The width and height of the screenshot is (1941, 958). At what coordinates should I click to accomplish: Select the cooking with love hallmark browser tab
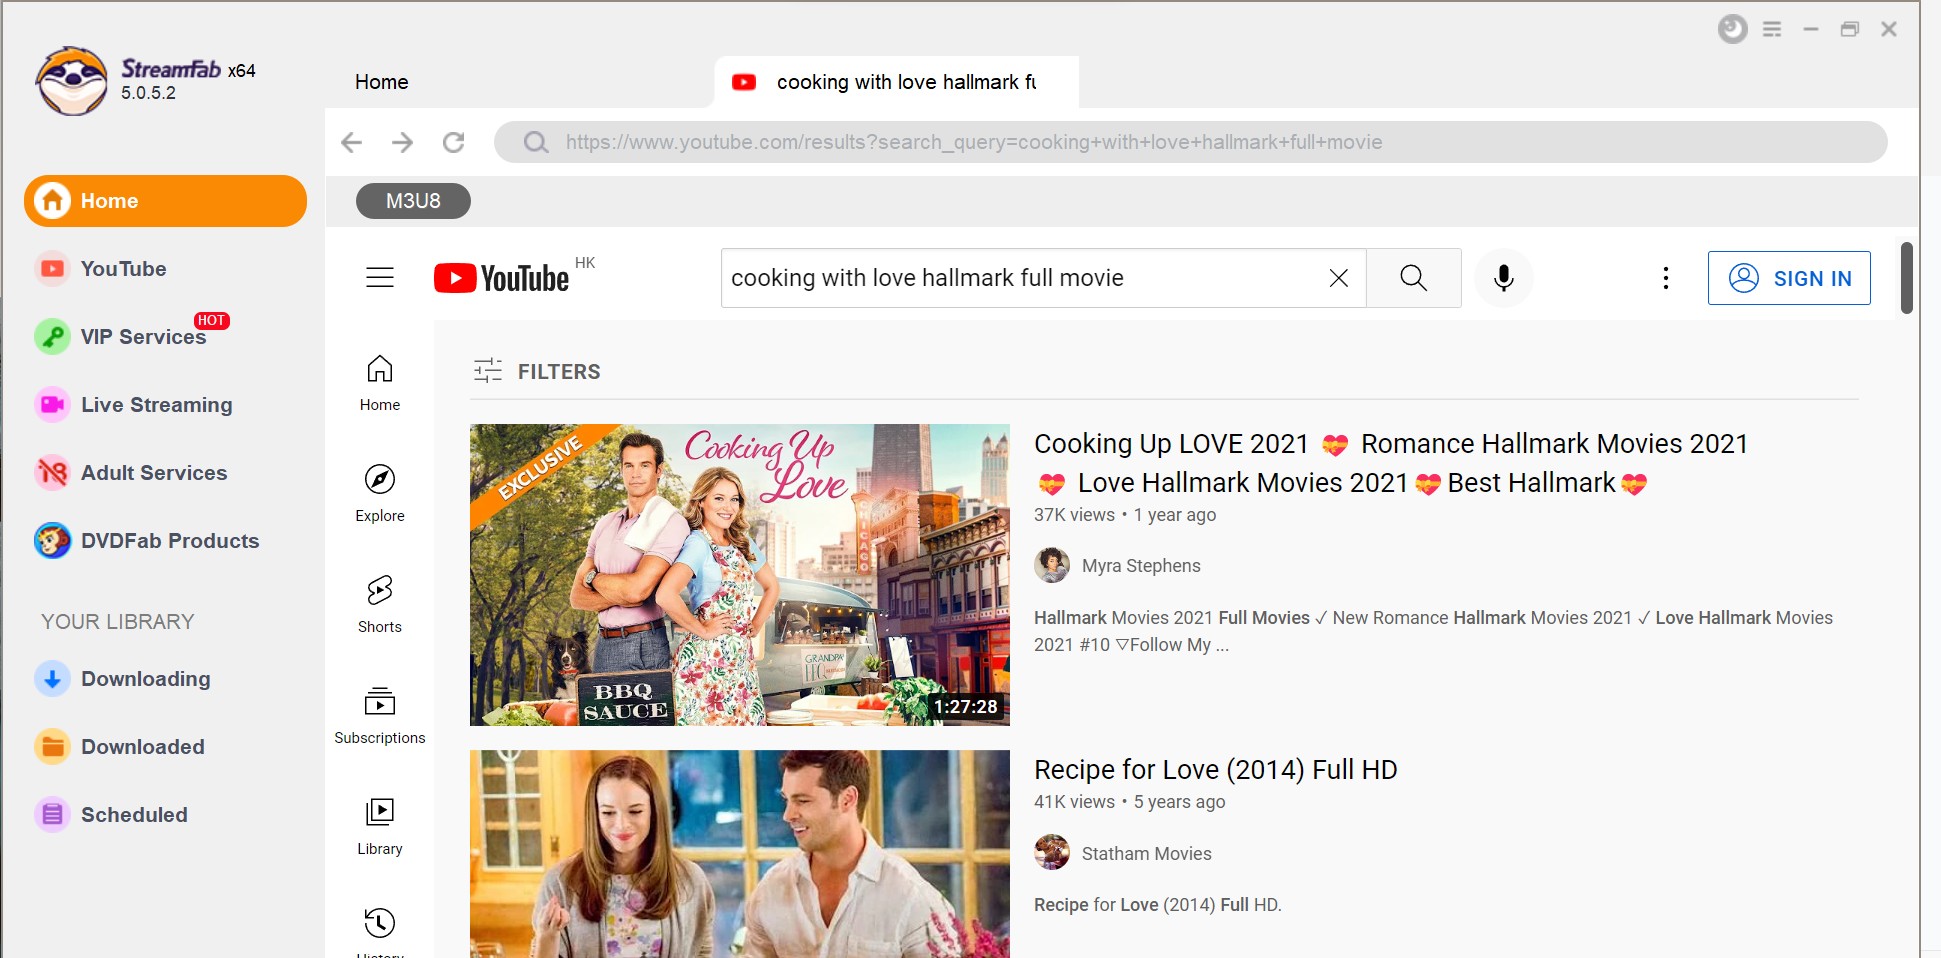coord(895,82)
